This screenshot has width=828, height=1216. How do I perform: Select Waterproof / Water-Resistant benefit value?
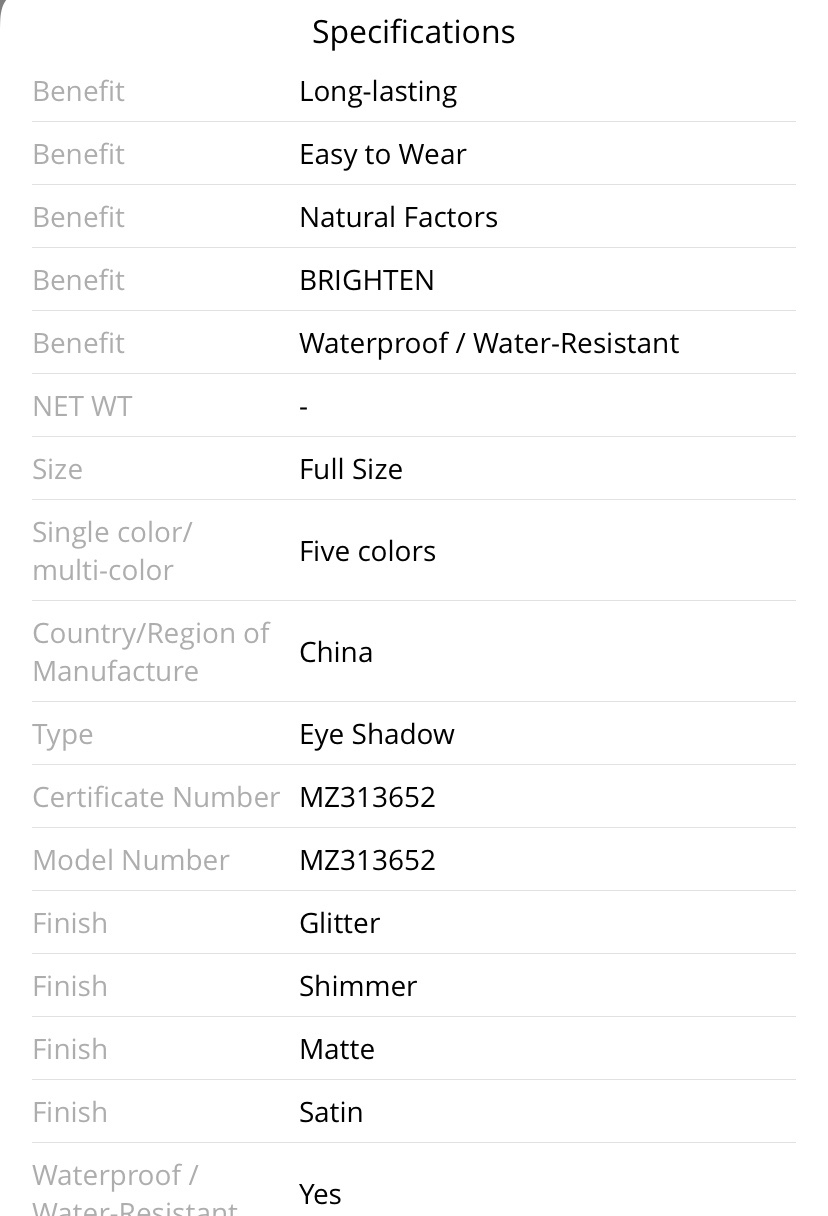[x=489, y=343]
